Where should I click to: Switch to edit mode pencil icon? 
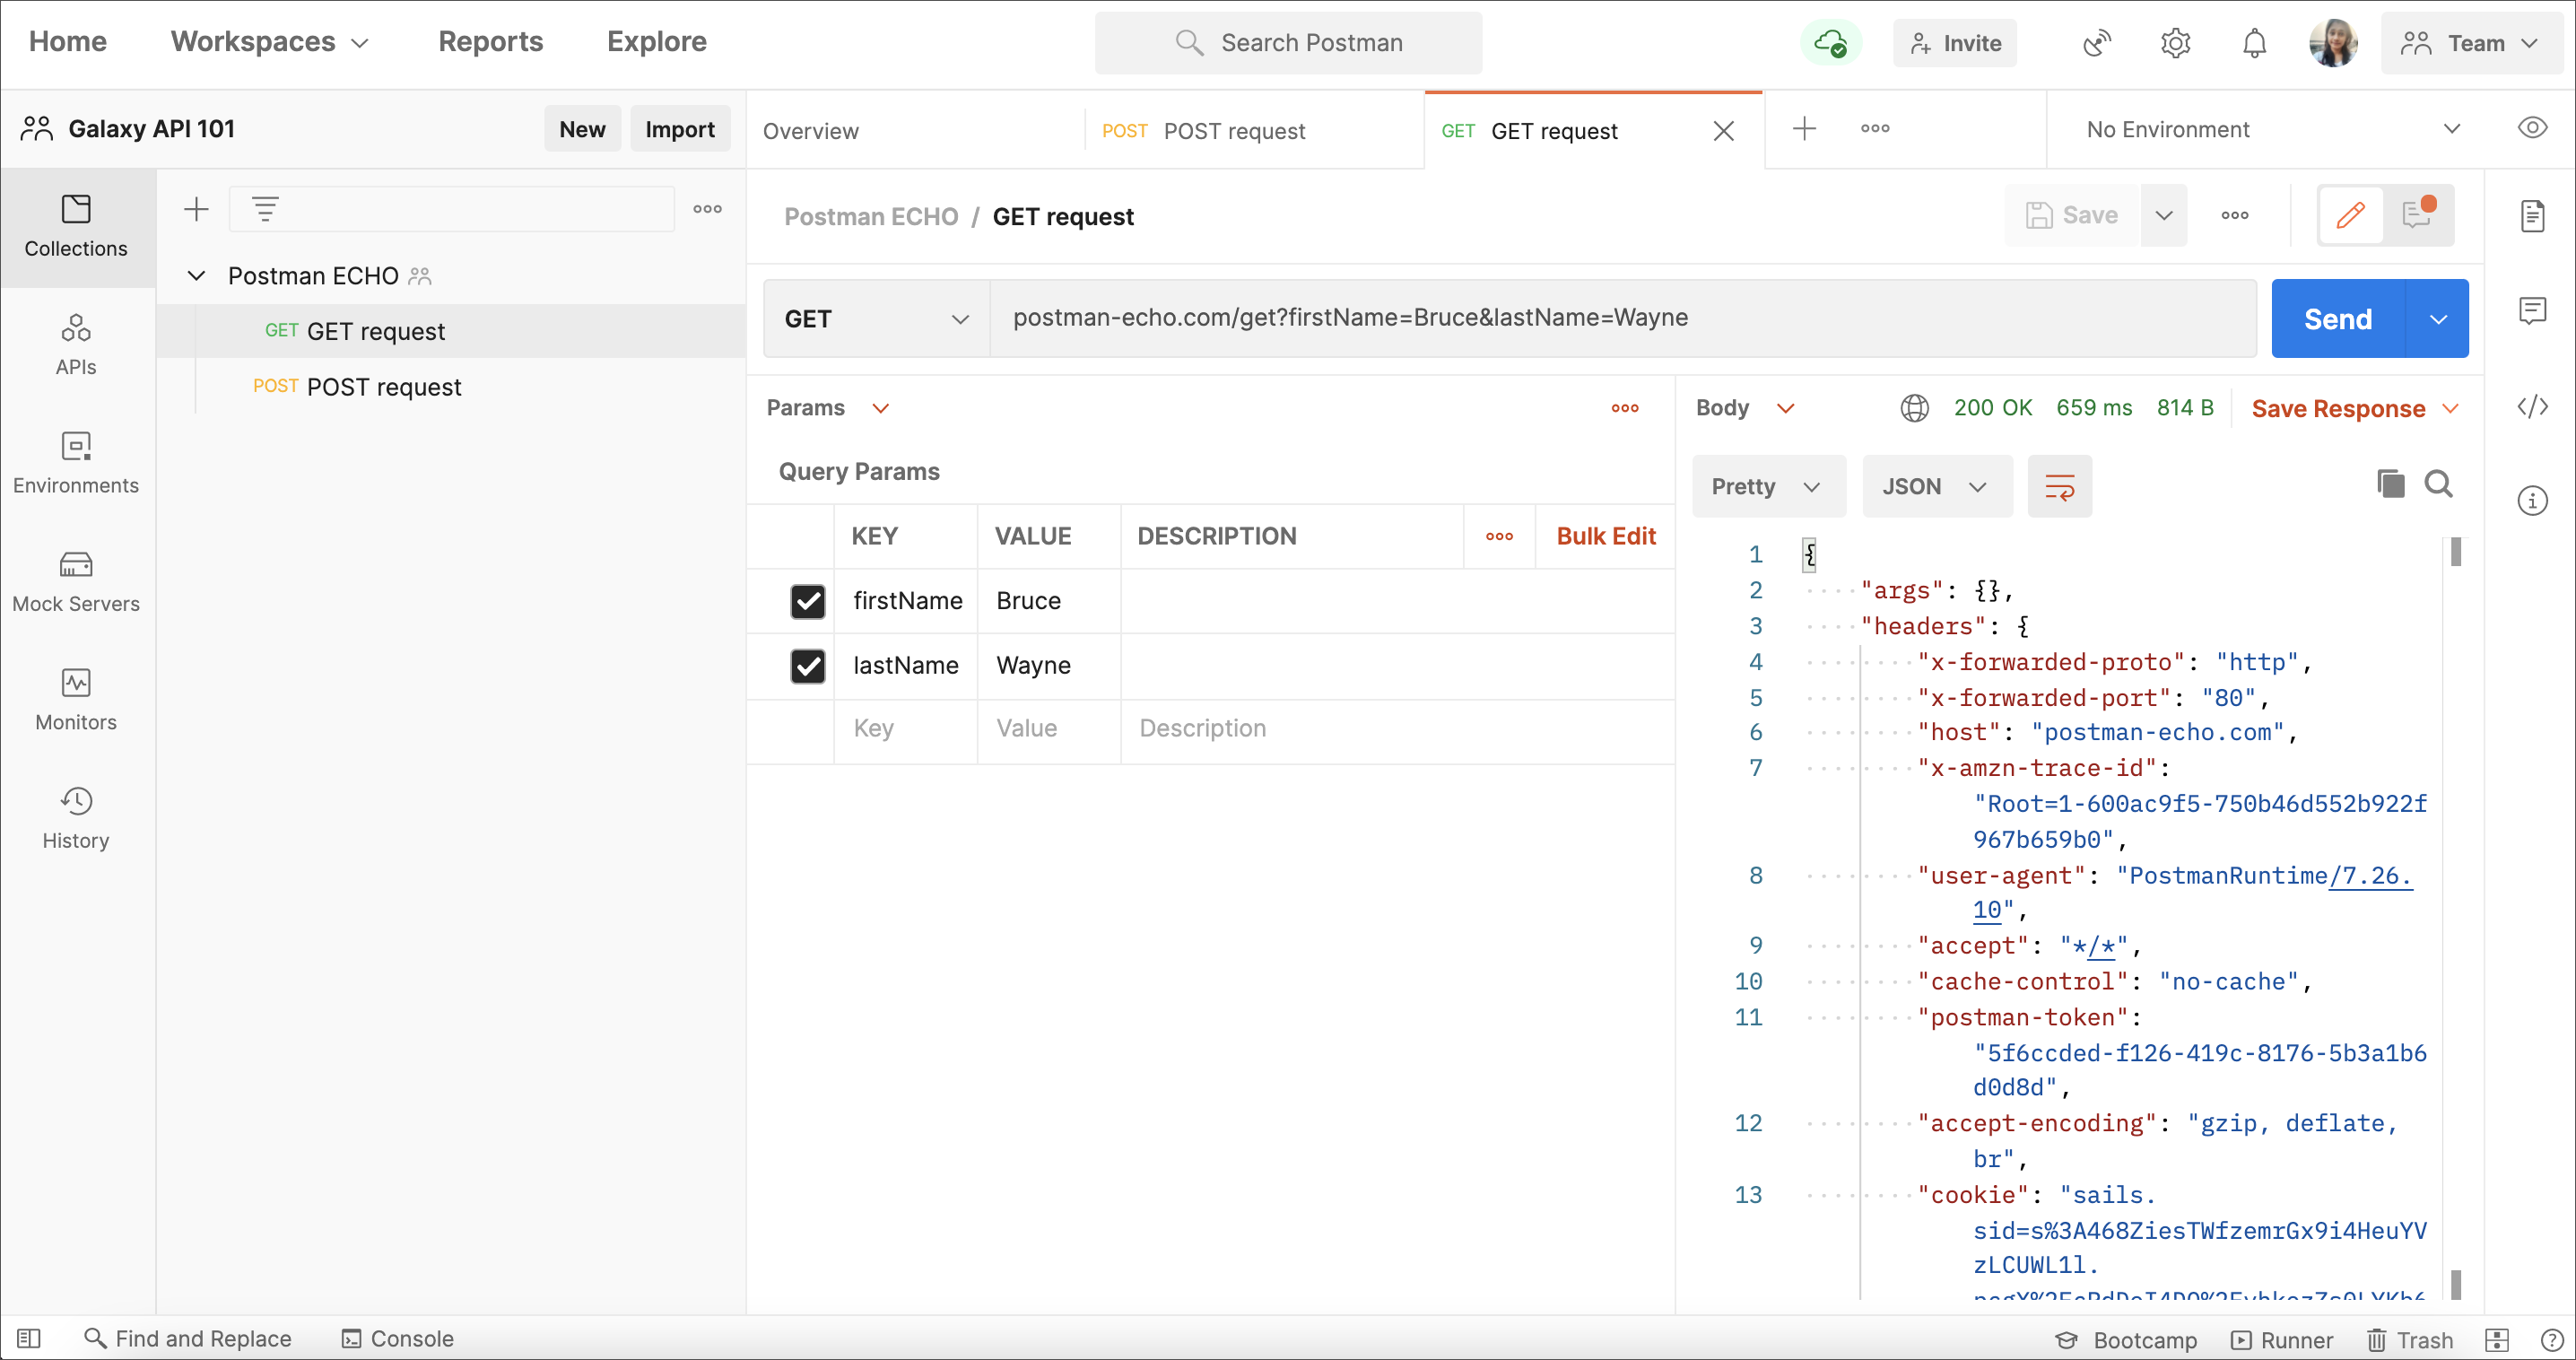[x=2350, y=215]
